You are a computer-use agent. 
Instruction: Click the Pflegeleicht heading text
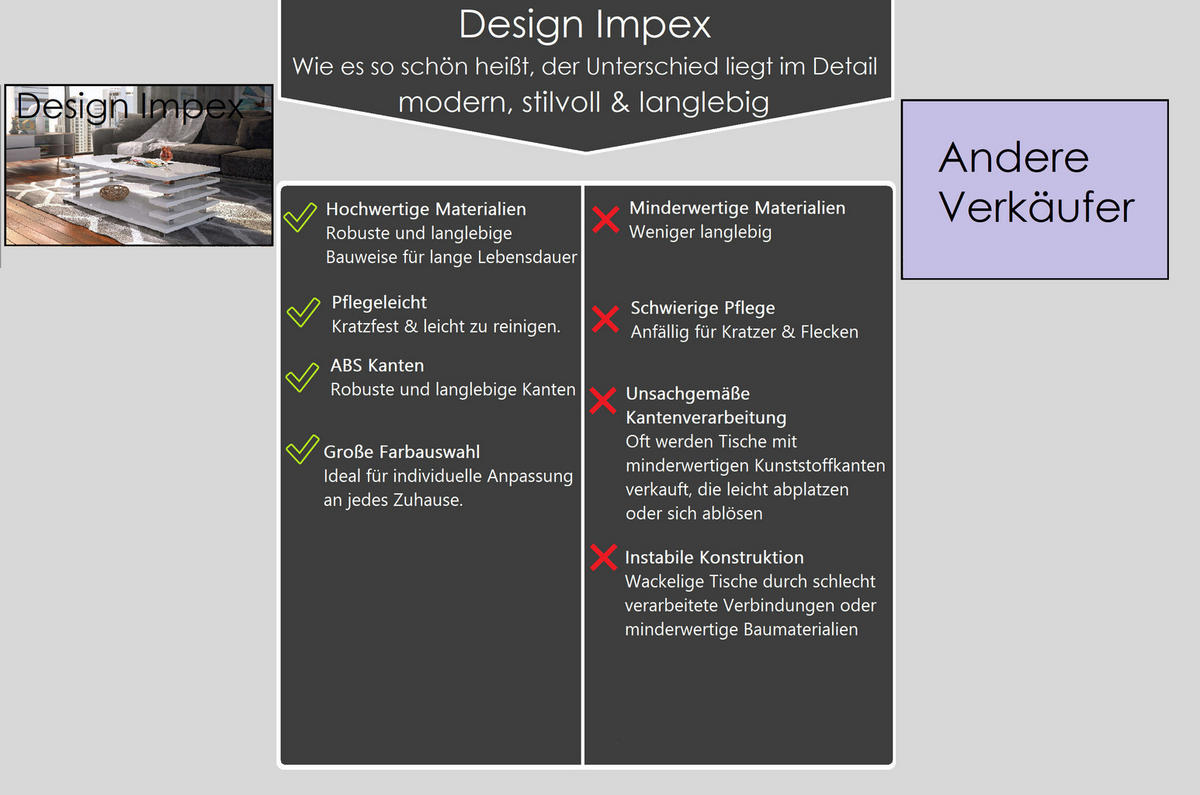pos(379,302)
